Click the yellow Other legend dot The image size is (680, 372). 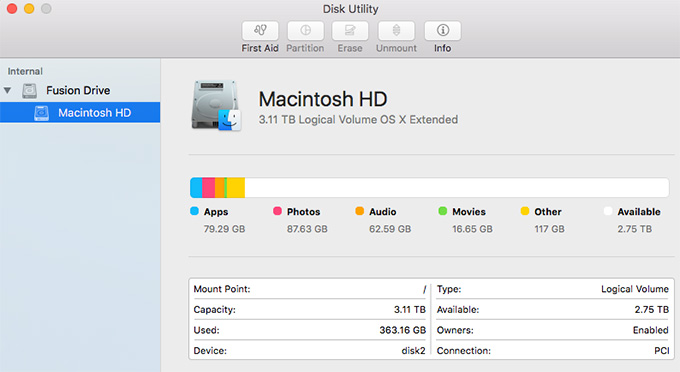[x=525, y=211]
